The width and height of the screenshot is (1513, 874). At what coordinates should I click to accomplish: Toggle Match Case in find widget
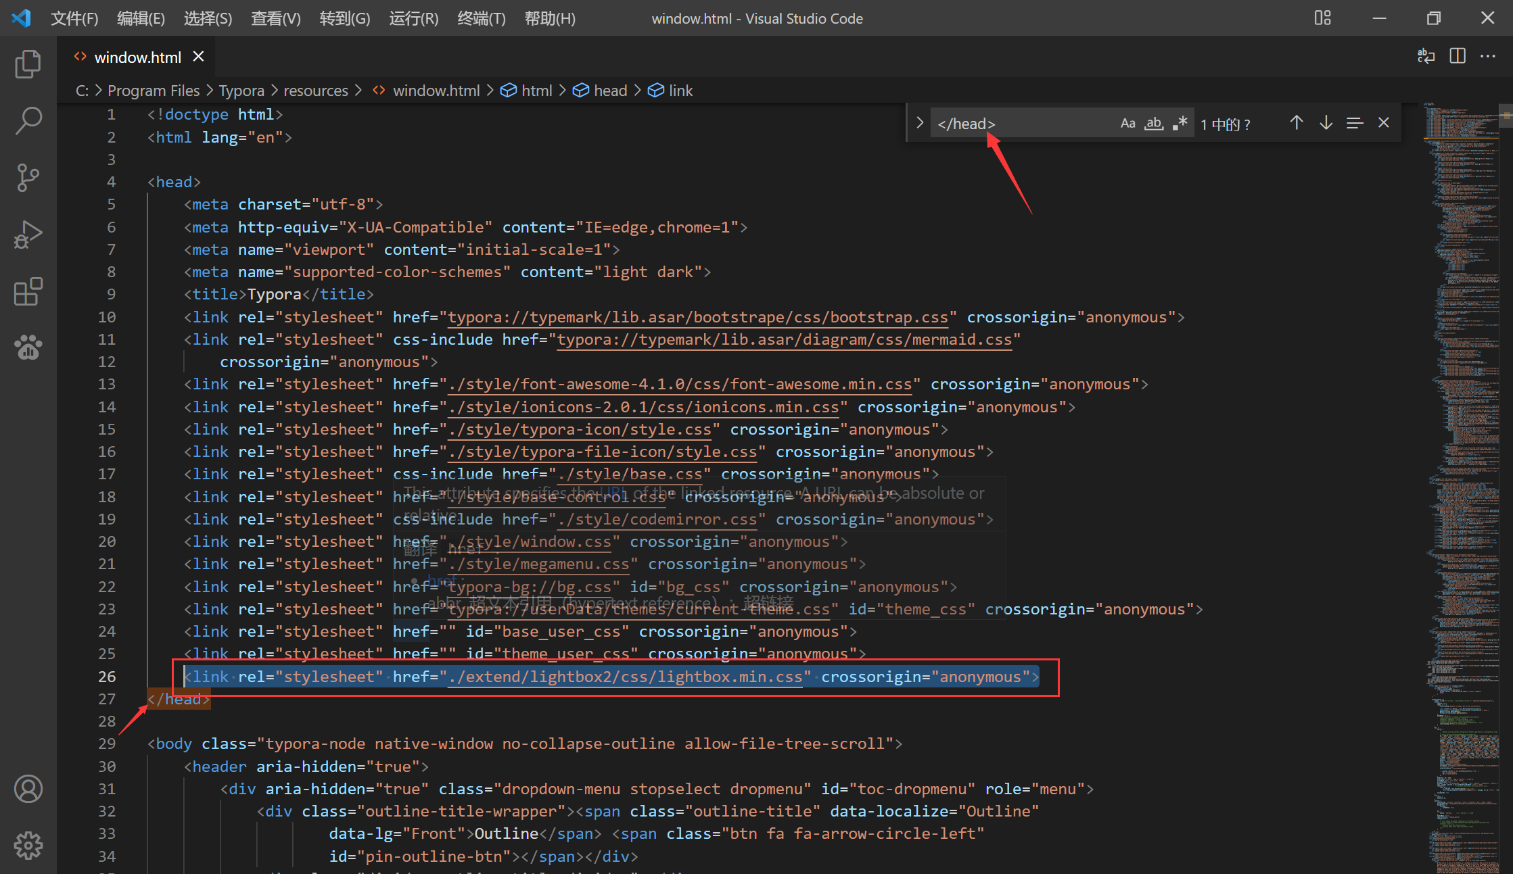(x=1128, y=123)
